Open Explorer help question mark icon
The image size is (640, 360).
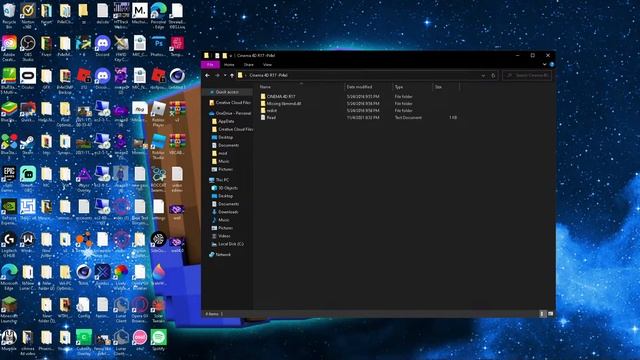[552, 64]
